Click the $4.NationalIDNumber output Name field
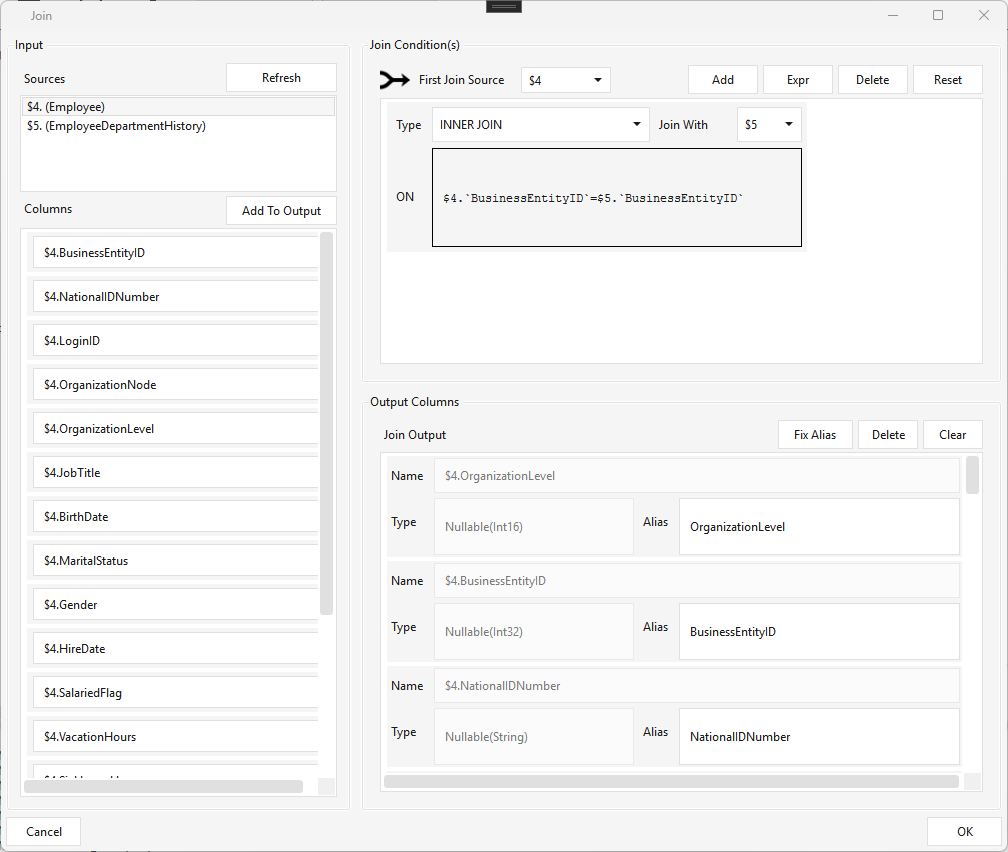 [697, 685]
